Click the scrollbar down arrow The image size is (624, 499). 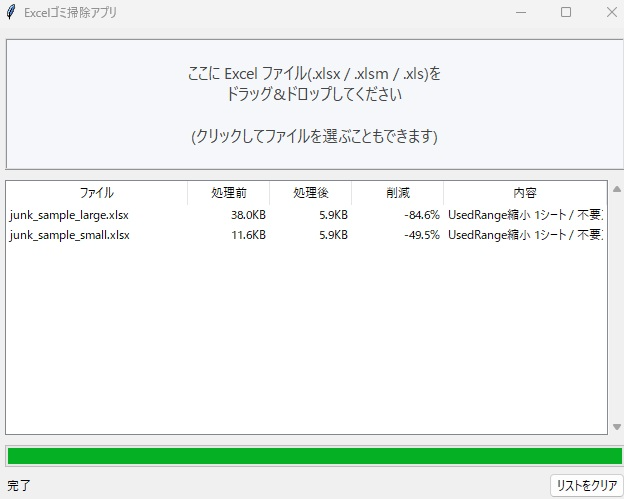(617, 427)
